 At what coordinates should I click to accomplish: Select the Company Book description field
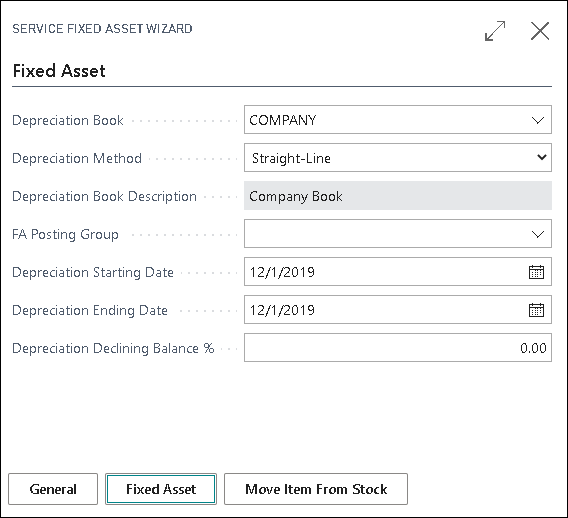(x=398, y=196)
